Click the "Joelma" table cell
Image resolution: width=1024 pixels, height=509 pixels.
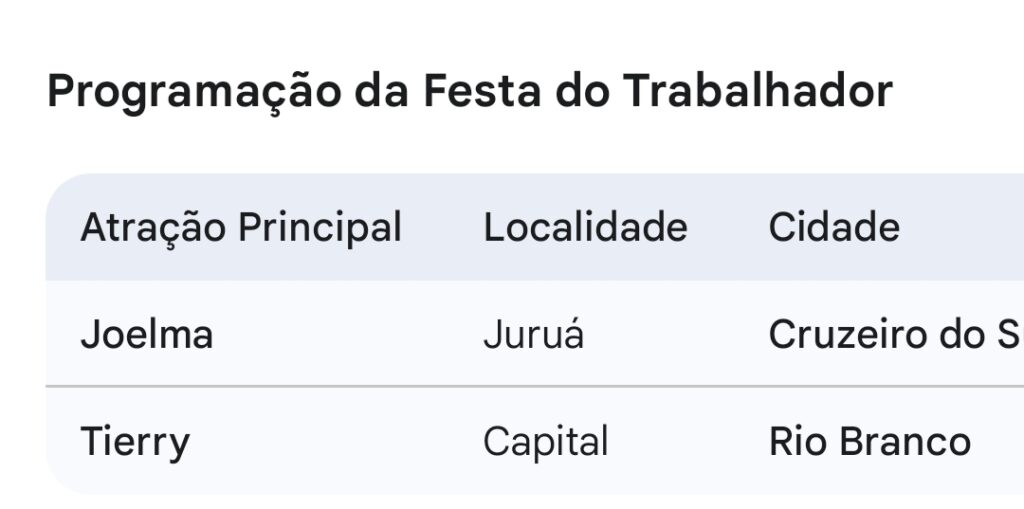click(x=147, y=334)
